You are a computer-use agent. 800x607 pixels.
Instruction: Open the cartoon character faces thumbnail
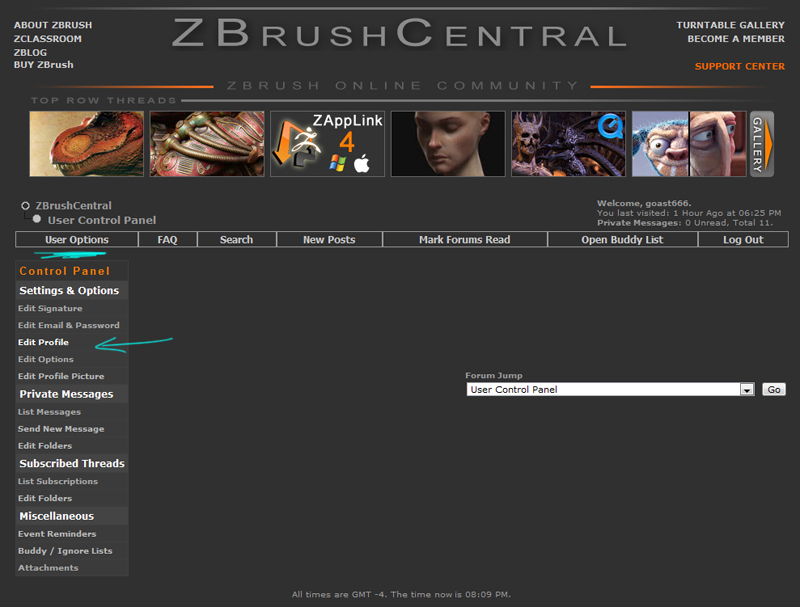tap(689, 144)
